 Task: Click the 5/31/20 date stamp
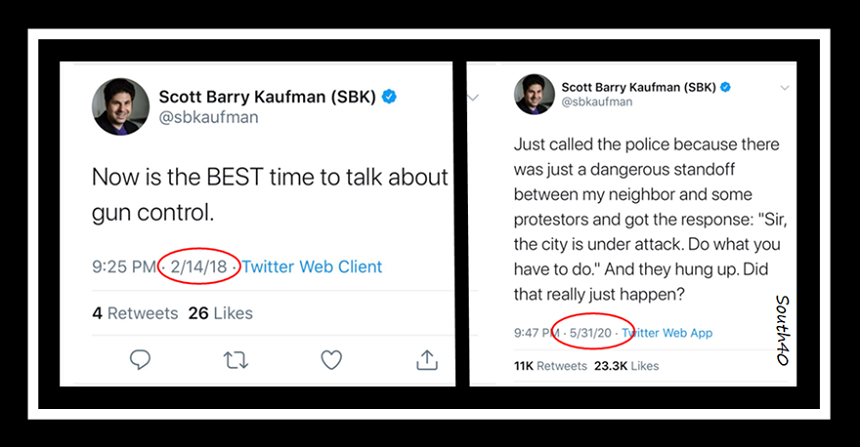pos(590,333)
